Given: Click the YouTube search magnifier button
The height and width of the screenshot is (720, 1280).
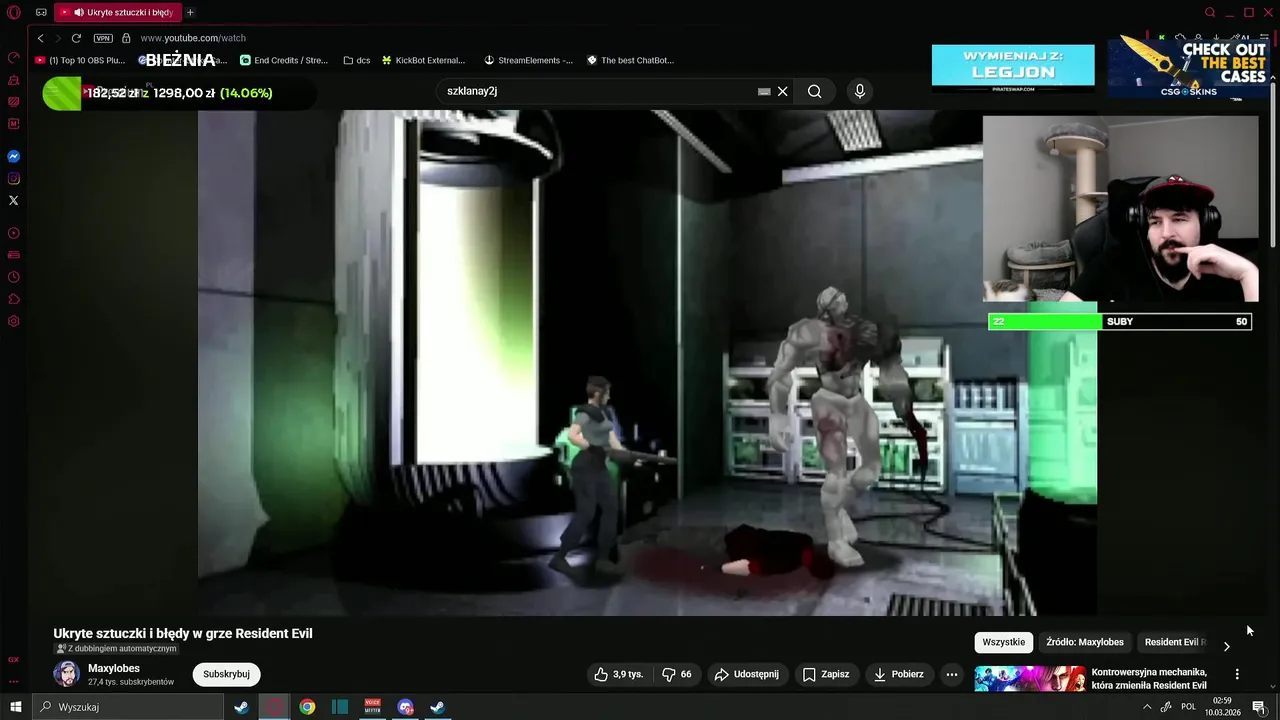Looking at the screenshot, I should coord(815,91).
